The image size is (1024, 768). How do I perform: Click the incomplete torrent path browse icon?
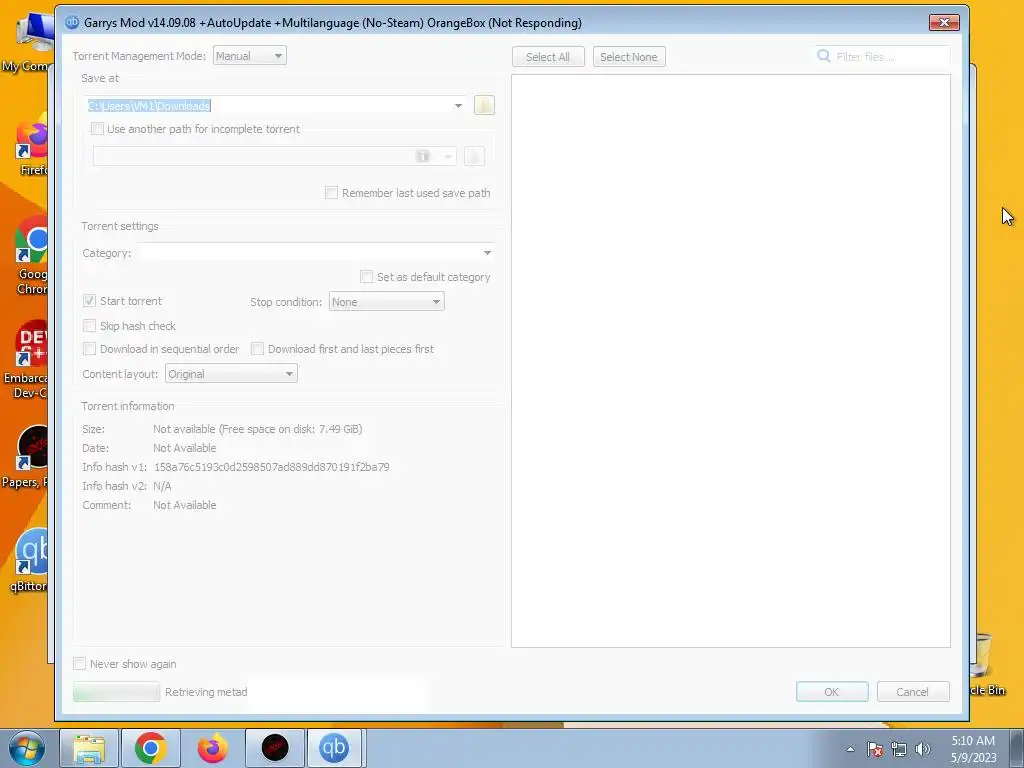click(x=474, y=156)
